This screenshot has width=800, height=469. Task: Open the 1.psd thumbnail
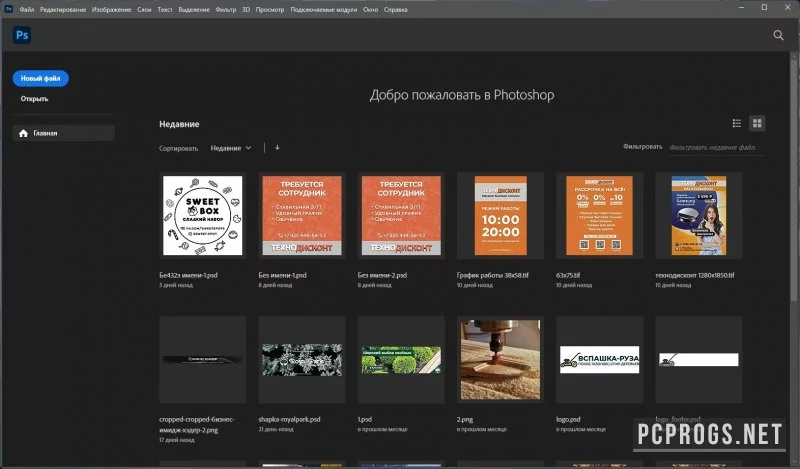pyautogui.click(x=401, y=359)
